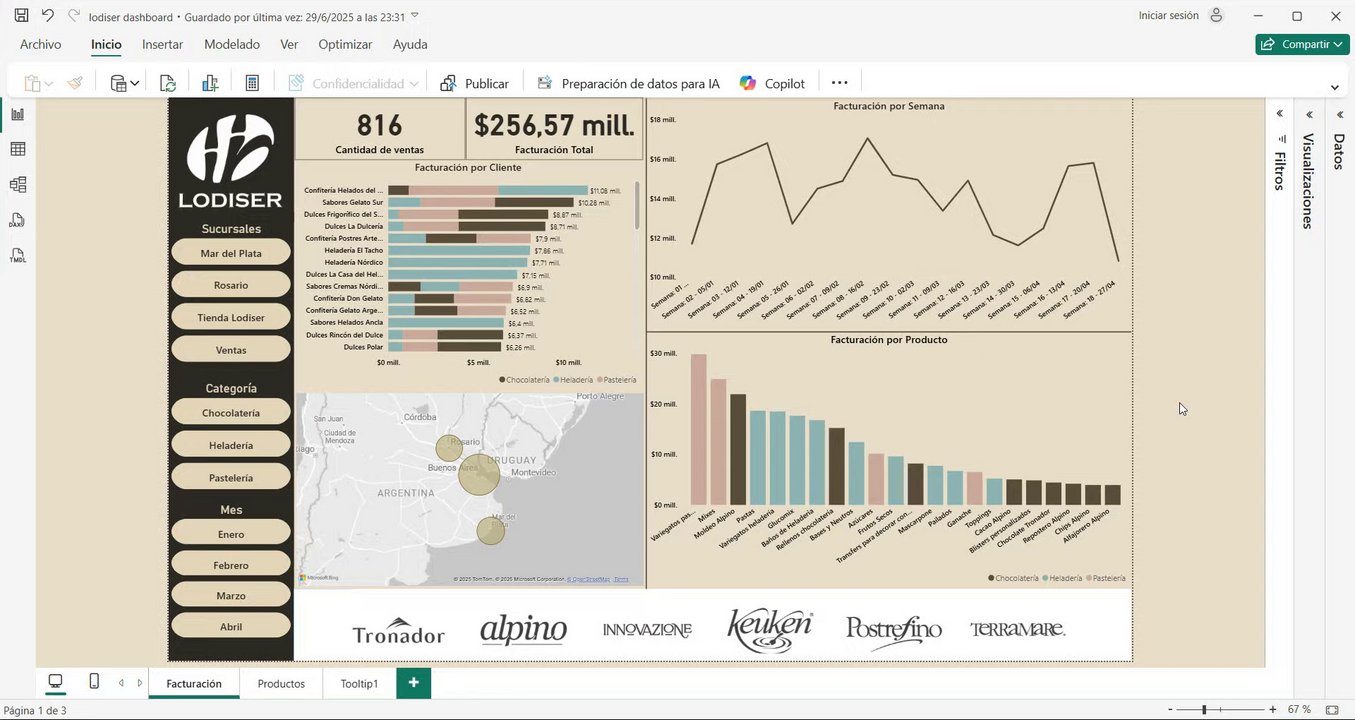Open the Insertar ribbon tab
1355x720 pixels.
(162, 44)
